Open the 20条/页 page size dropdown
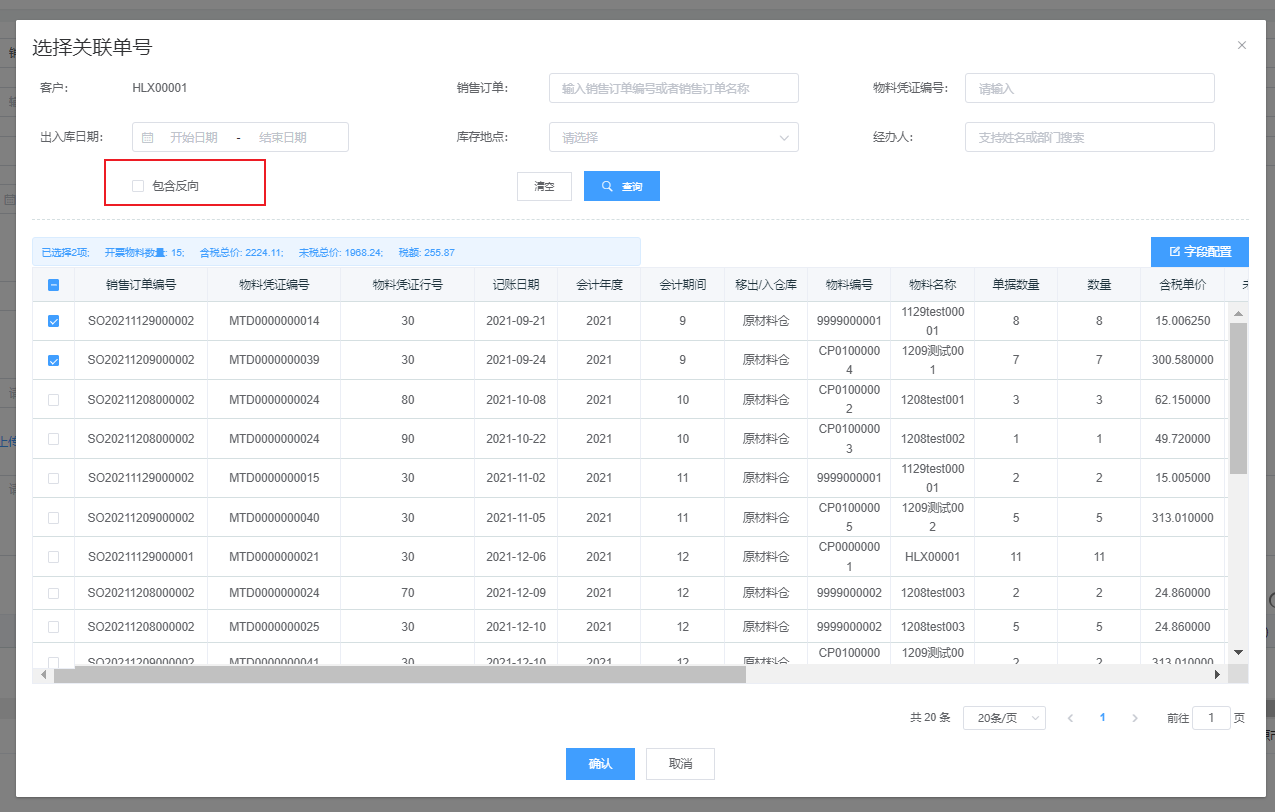The image size is (1275, 812). (1003, 718)
